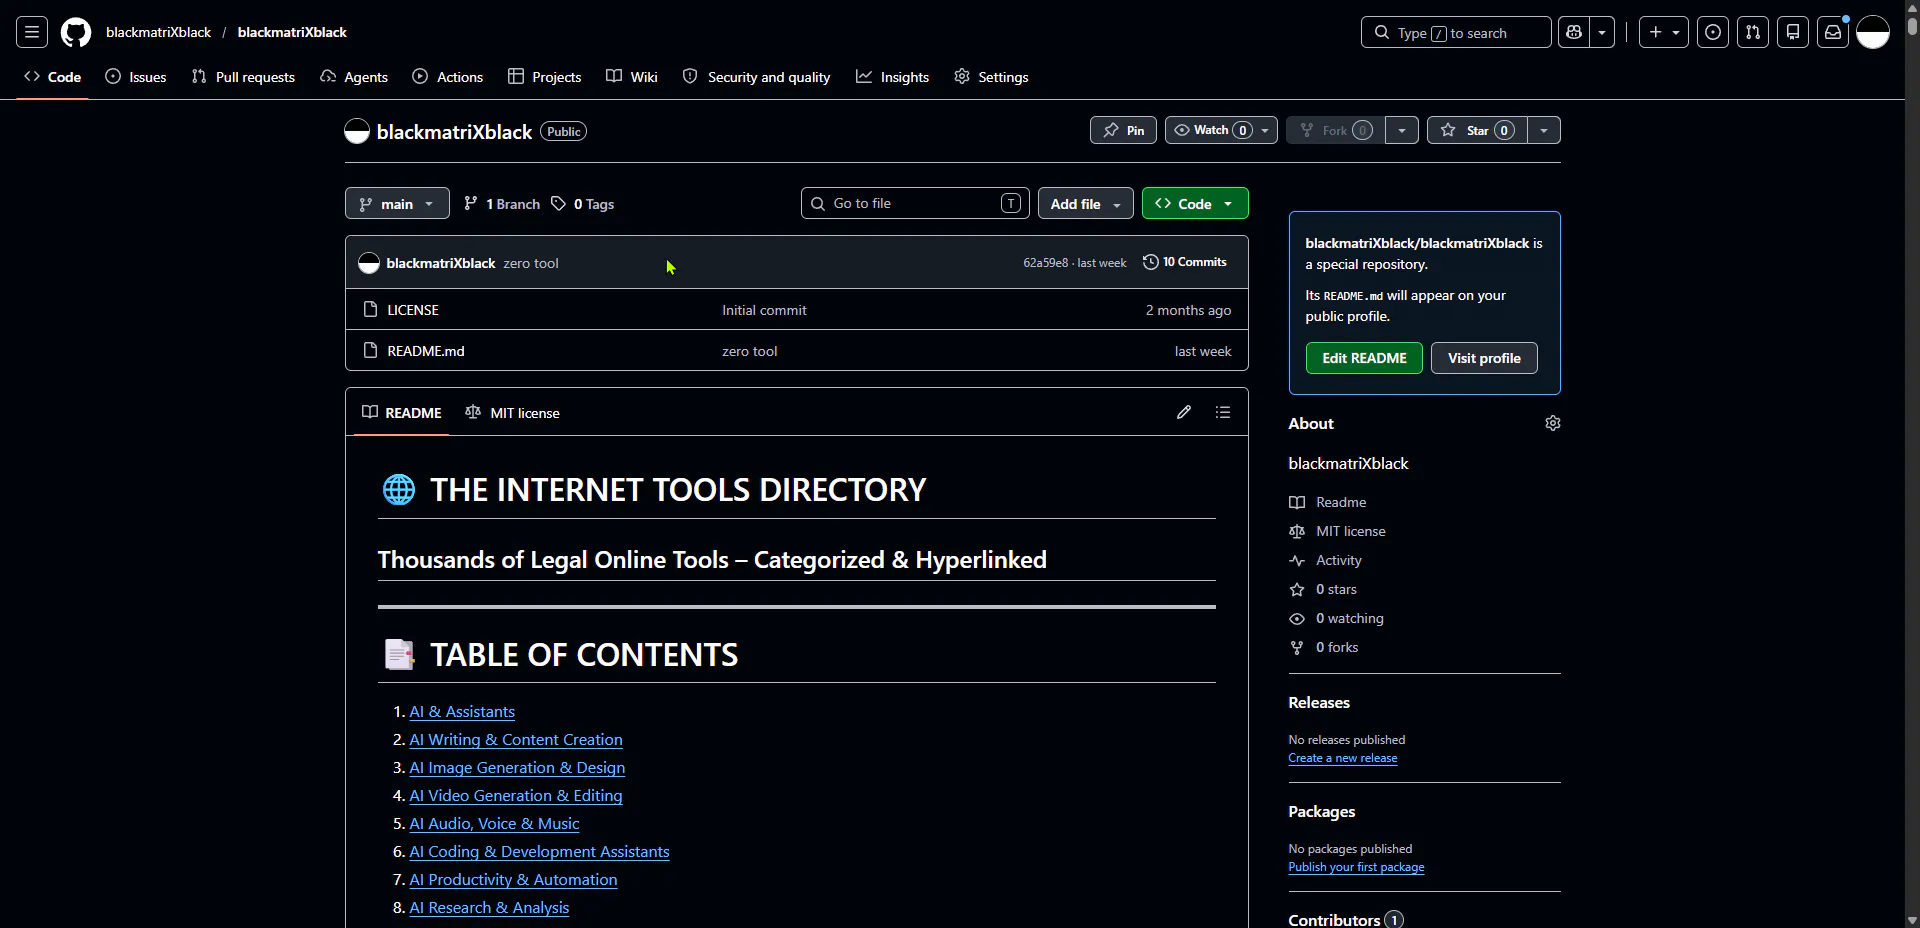Switch to the Projects tab
Screen dimensions: 1920x928
pyautogui.click(x=545, y=77)
